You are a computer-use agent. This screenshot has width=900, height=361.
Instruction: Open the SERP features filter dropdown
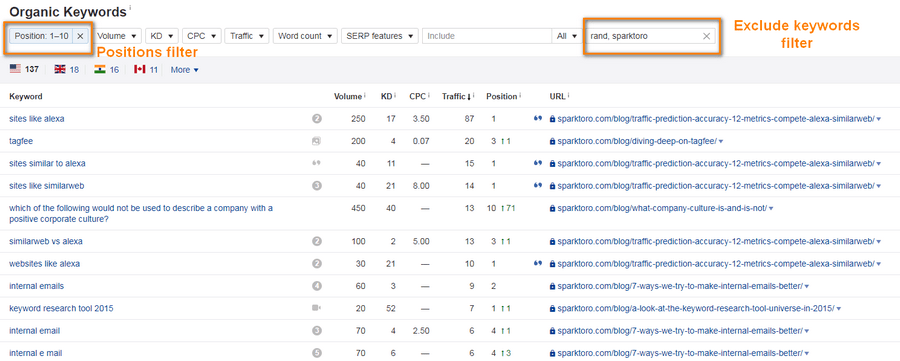379,36
